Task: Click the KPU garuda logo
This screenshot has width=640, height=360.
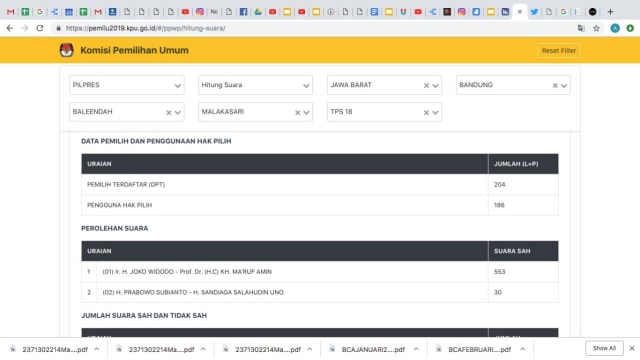Action: 67,50
